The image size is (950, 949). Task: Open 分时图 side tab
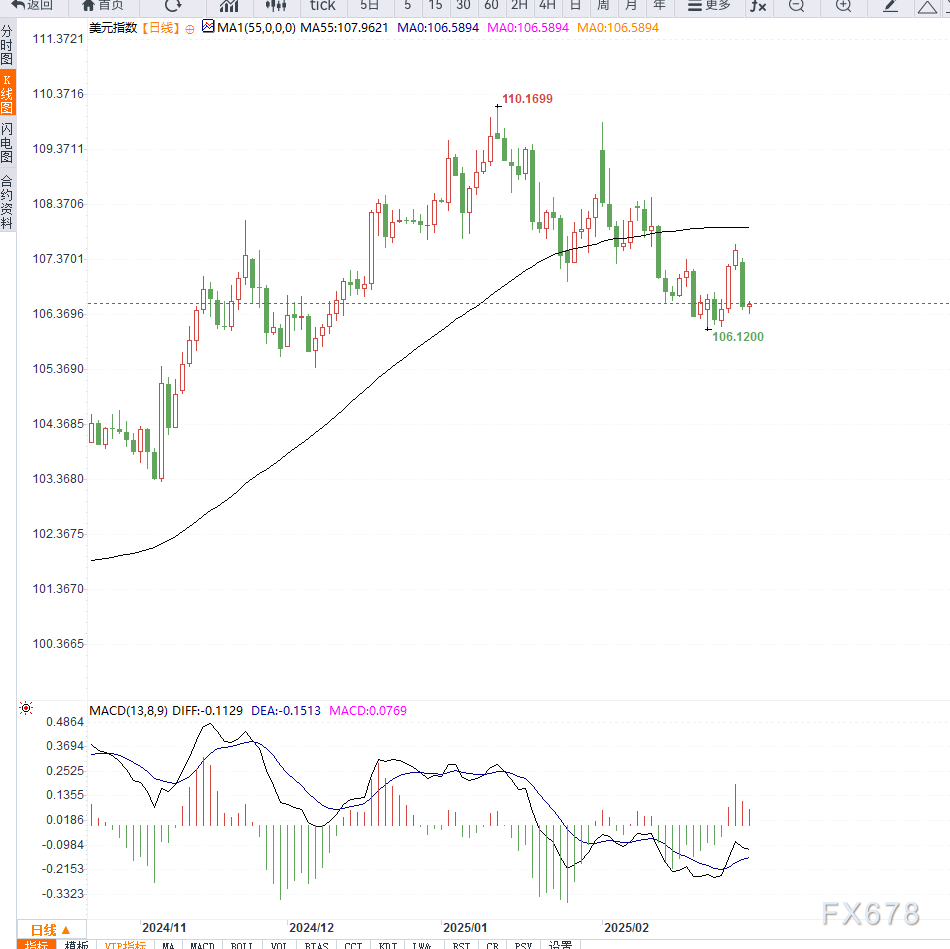[x=7, y=44]
